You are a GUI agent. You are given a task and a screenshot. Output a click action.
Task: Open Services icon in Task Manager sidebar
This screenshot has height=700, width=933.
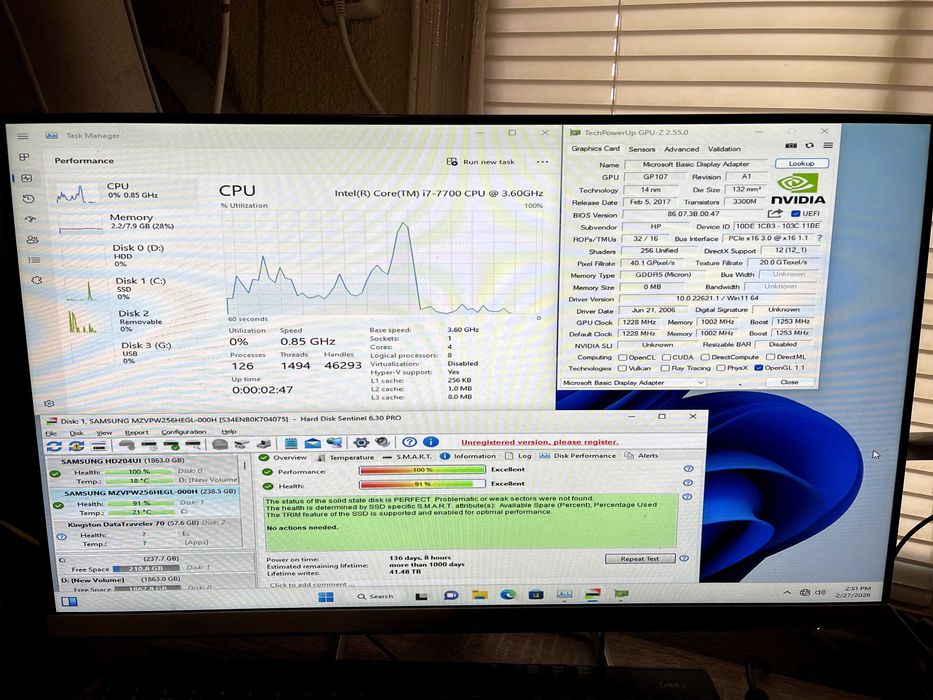click(36, 280)
